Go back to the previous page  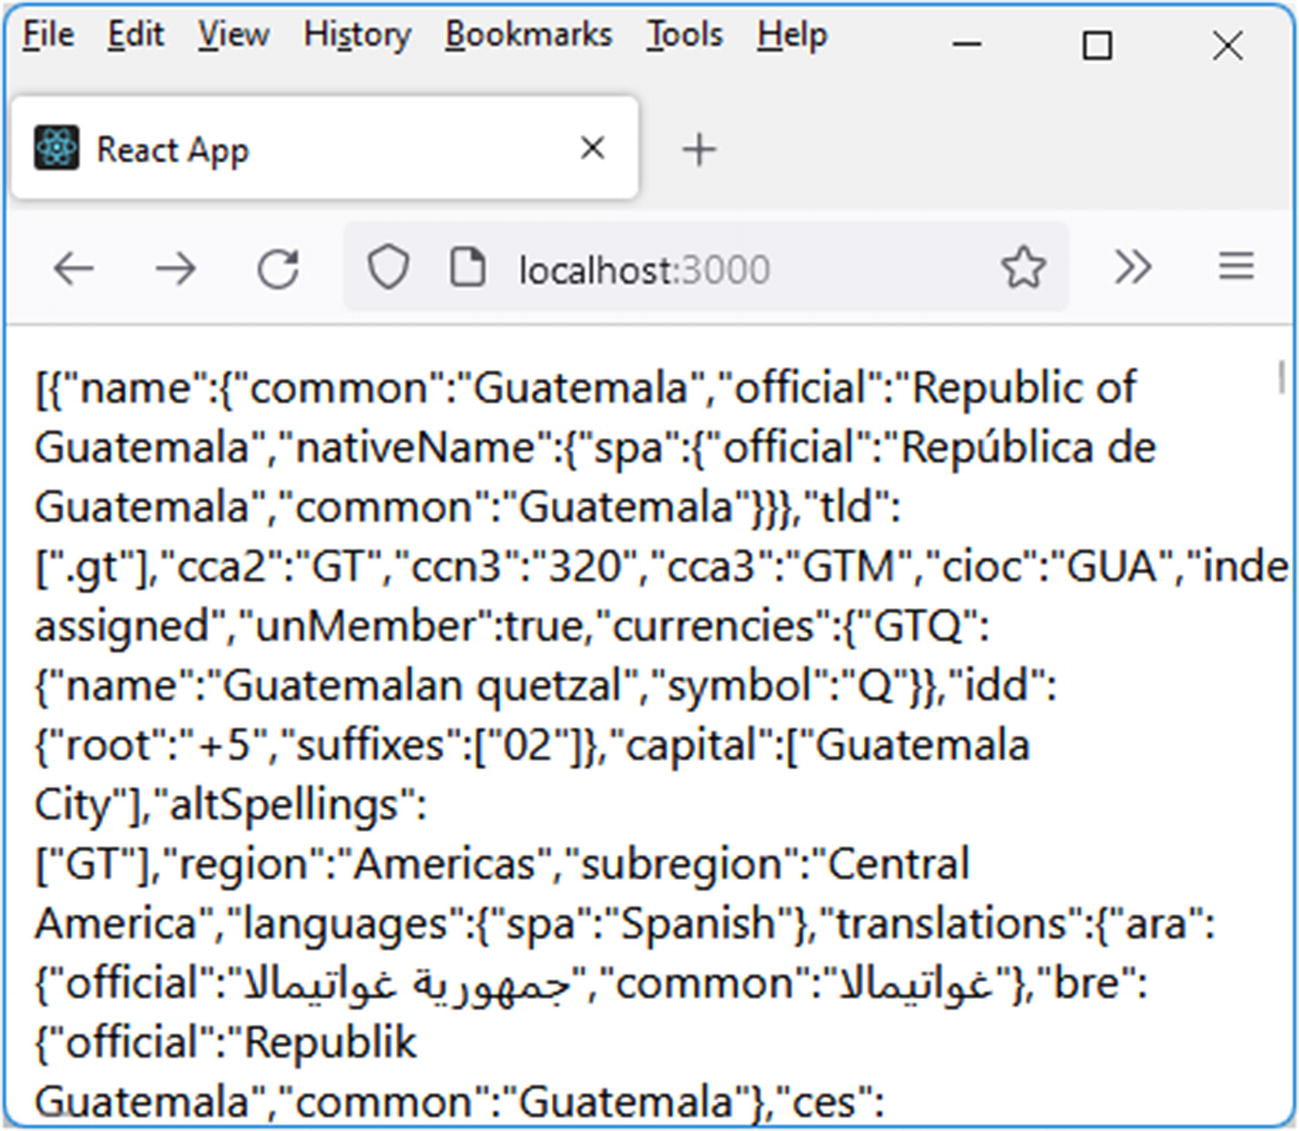click(73, 268)
